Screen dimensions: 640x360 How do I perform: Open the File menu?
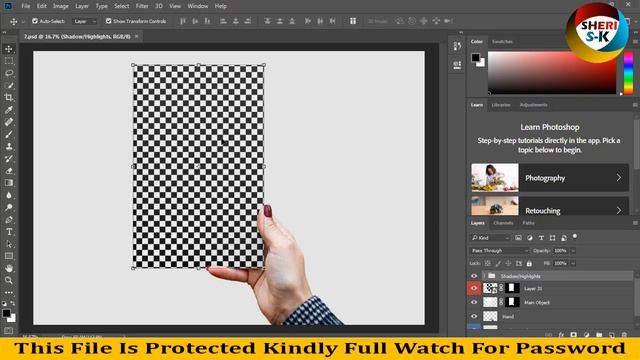click(26, 6)
